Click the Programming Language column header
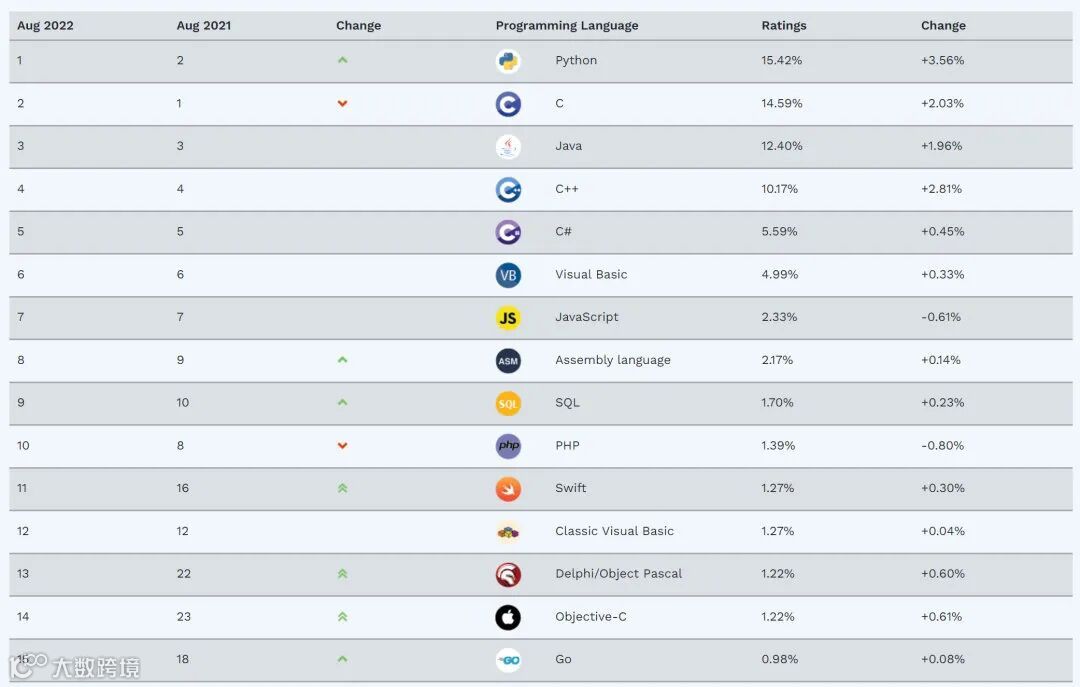The width and height of the screenshot is (1080, 687). click(x=566, y=26)
